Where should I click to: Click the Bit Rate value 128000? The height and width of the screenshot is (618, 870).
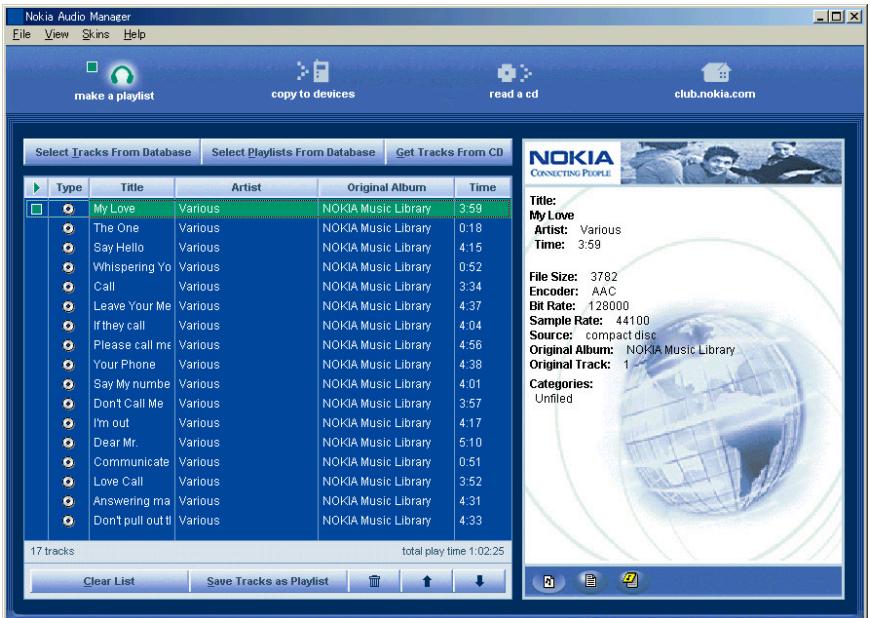coord(609,306)
